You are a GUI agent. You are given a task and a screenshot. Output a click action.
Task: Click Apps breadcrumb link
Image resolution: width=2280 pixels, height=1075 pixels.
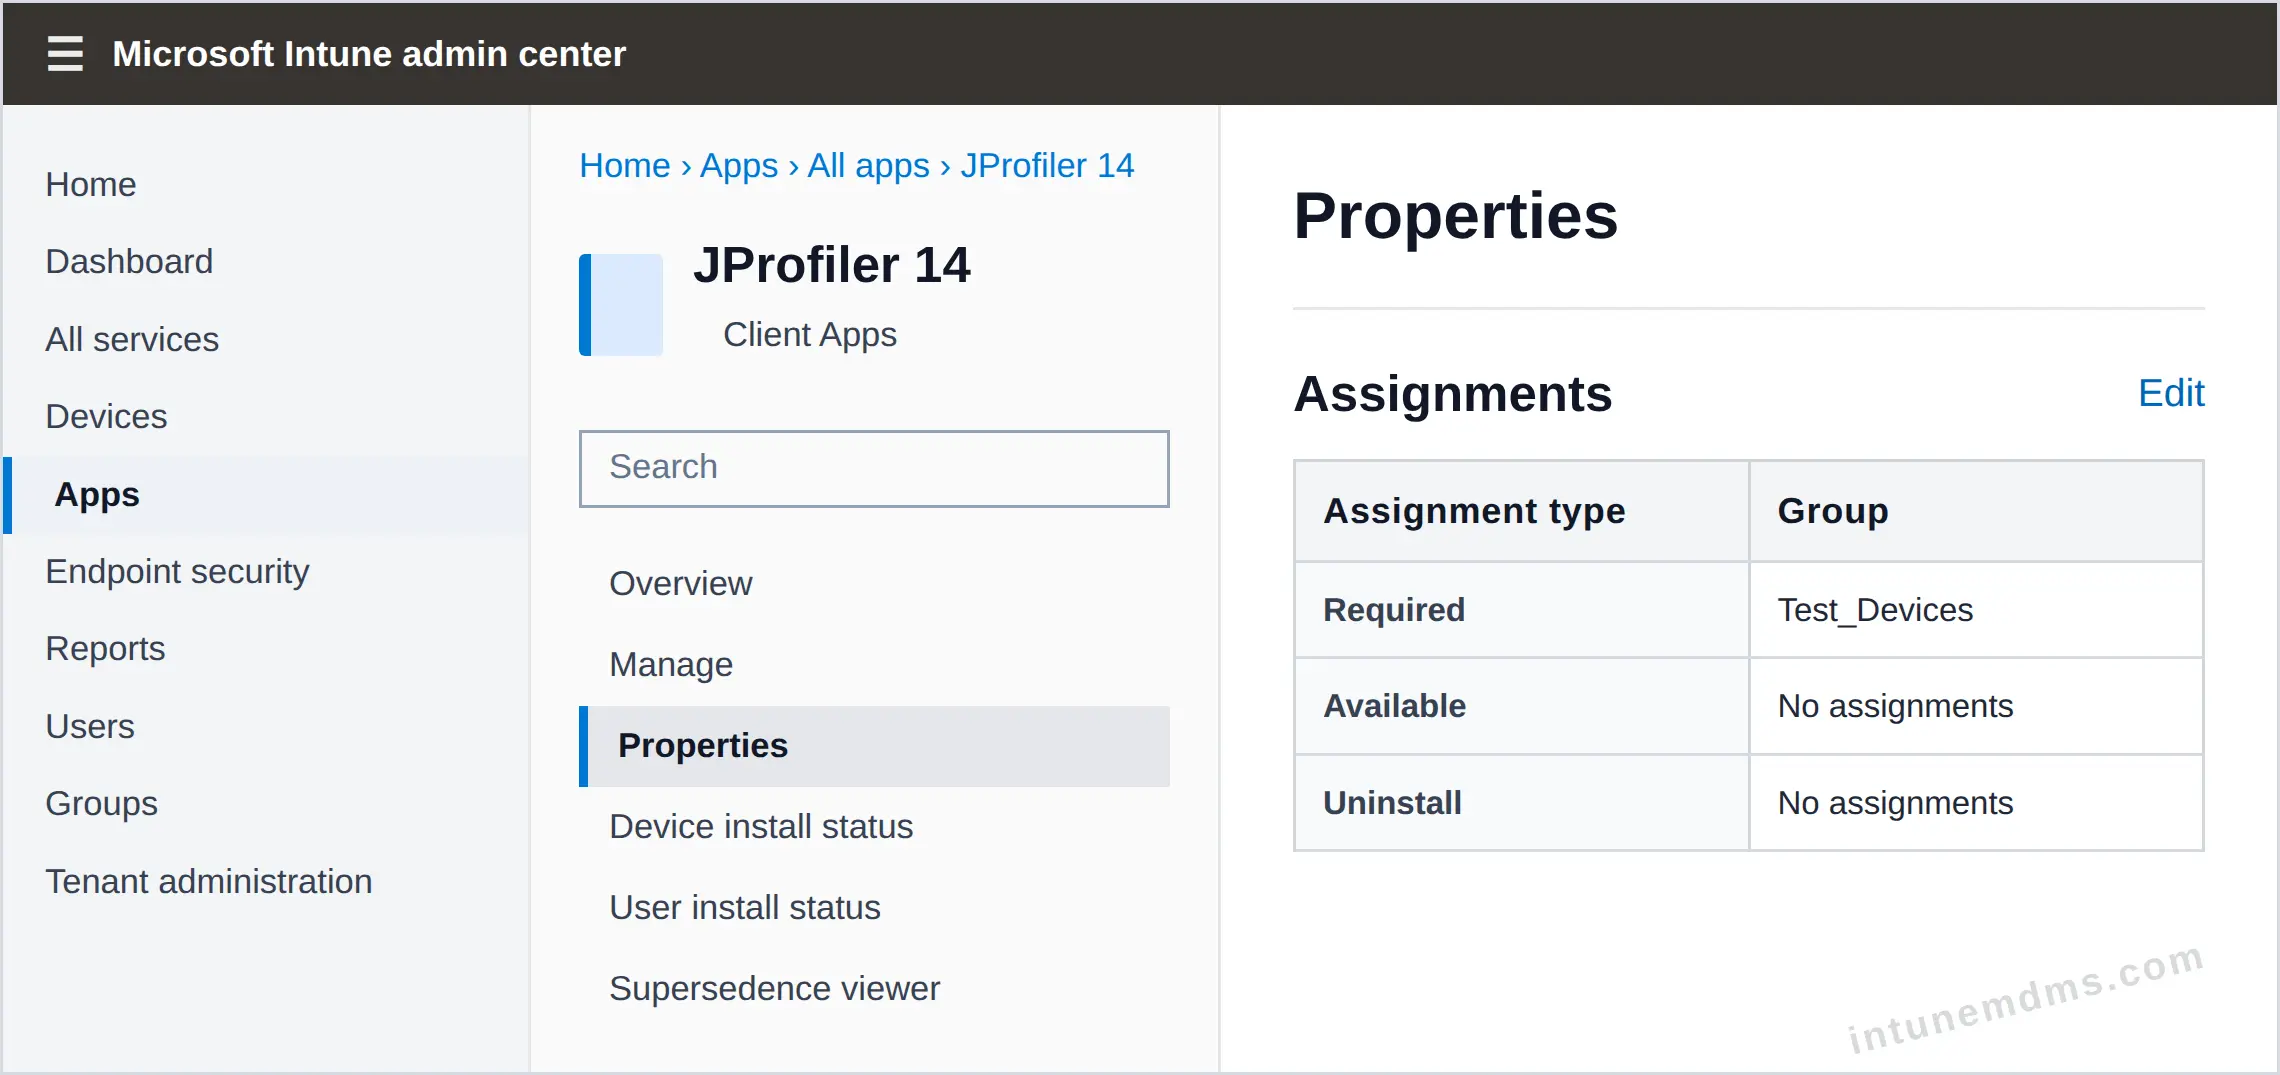739,166
